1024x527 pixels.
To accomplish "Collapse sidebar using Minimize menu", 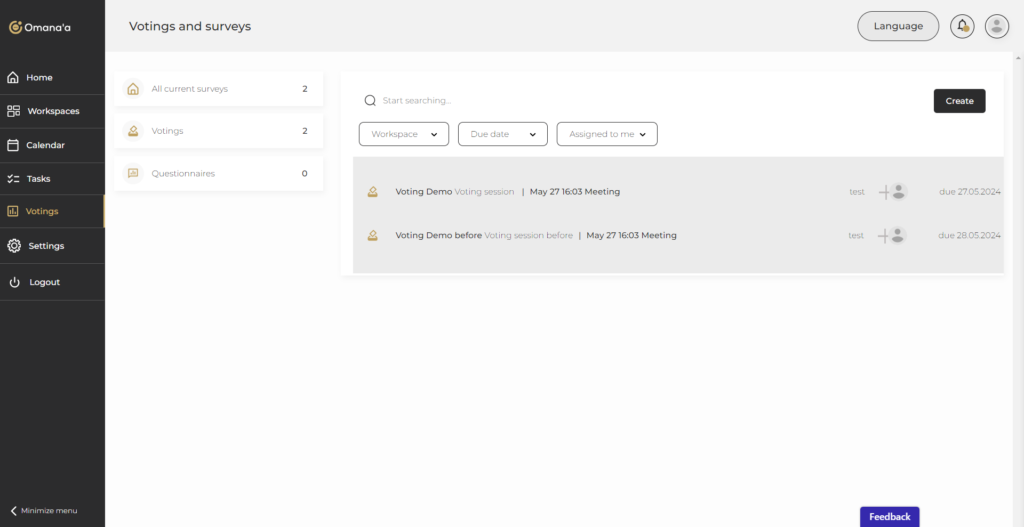I will point(44,510).
